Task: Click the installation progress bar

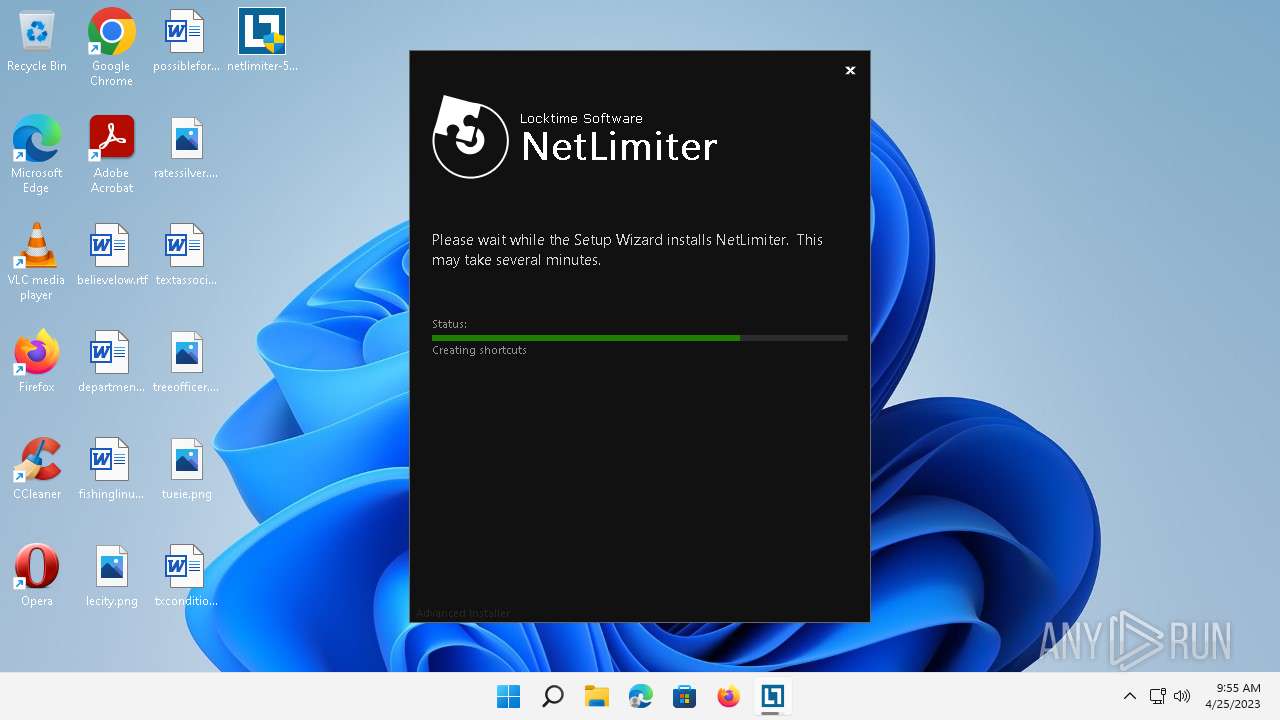Action: coord(640,338)
